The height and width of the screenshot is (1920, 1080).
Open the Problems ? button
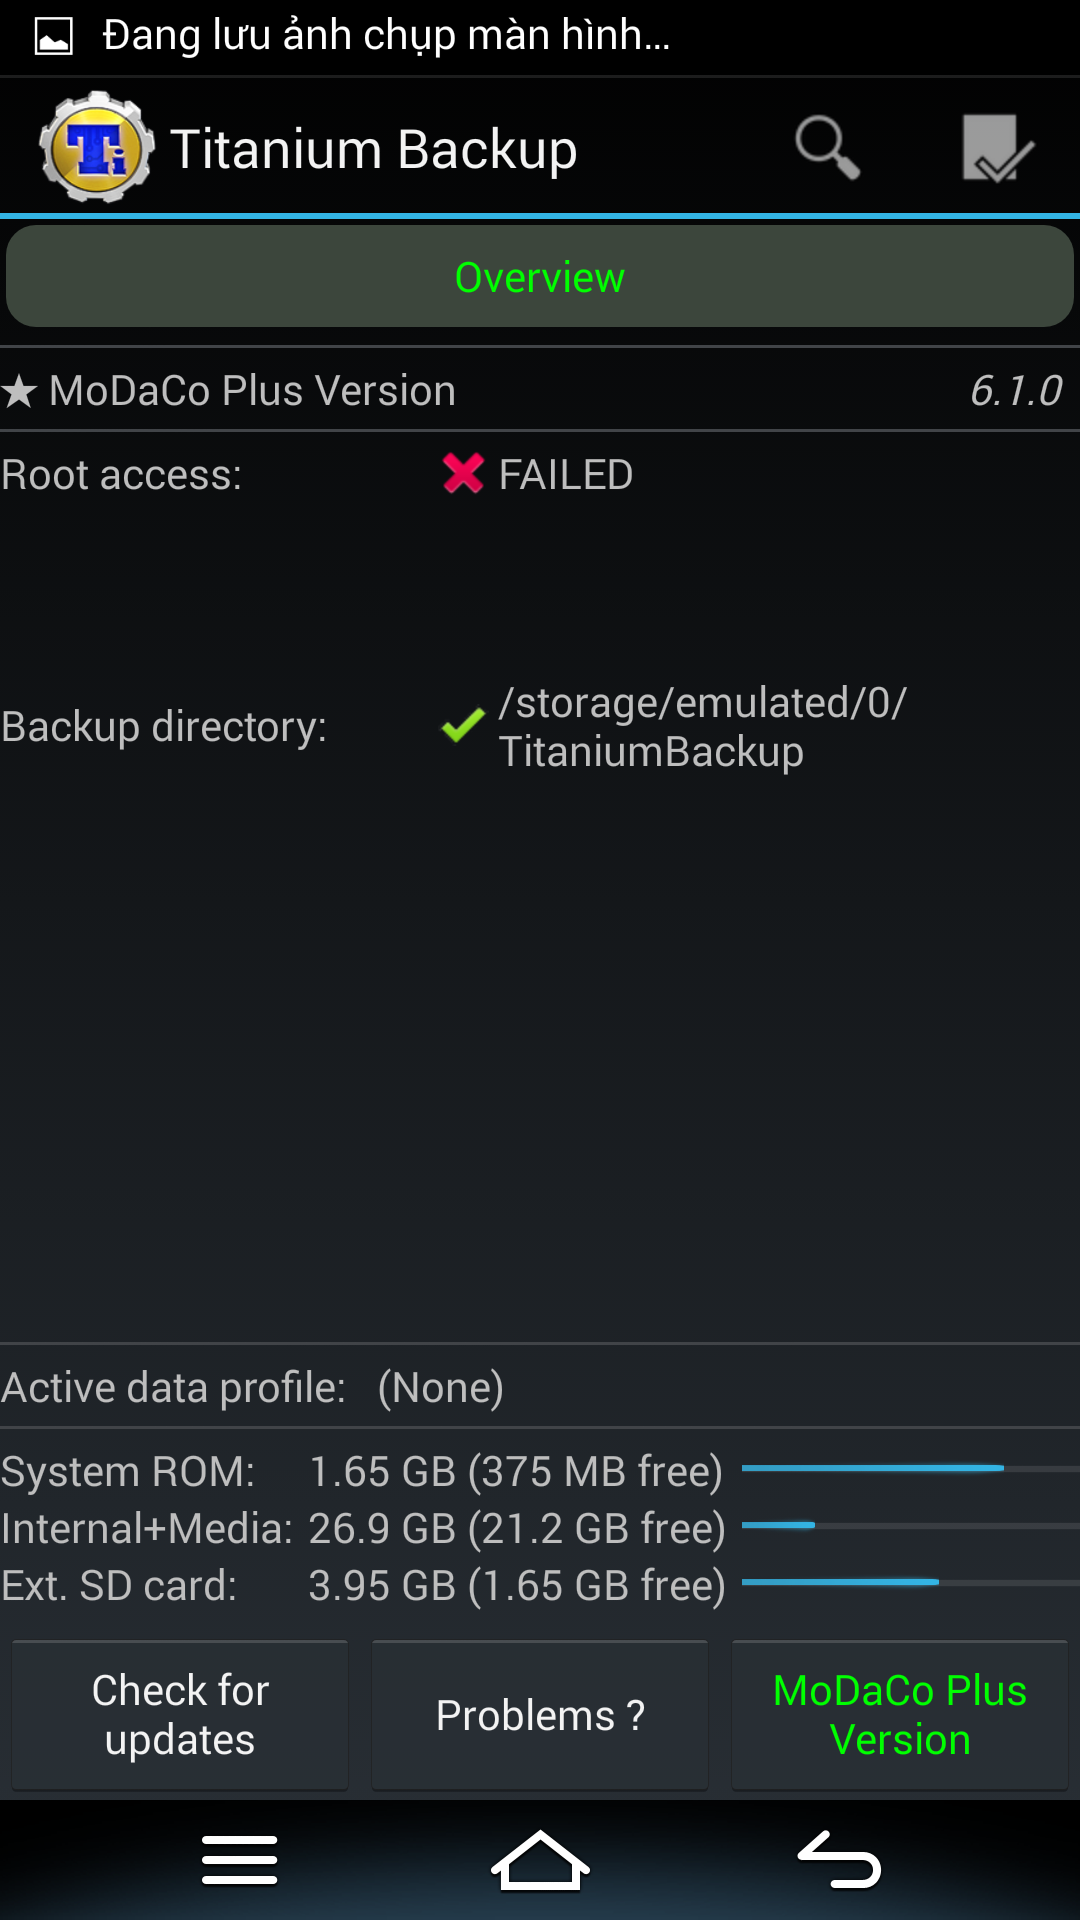coord(540,1715)
